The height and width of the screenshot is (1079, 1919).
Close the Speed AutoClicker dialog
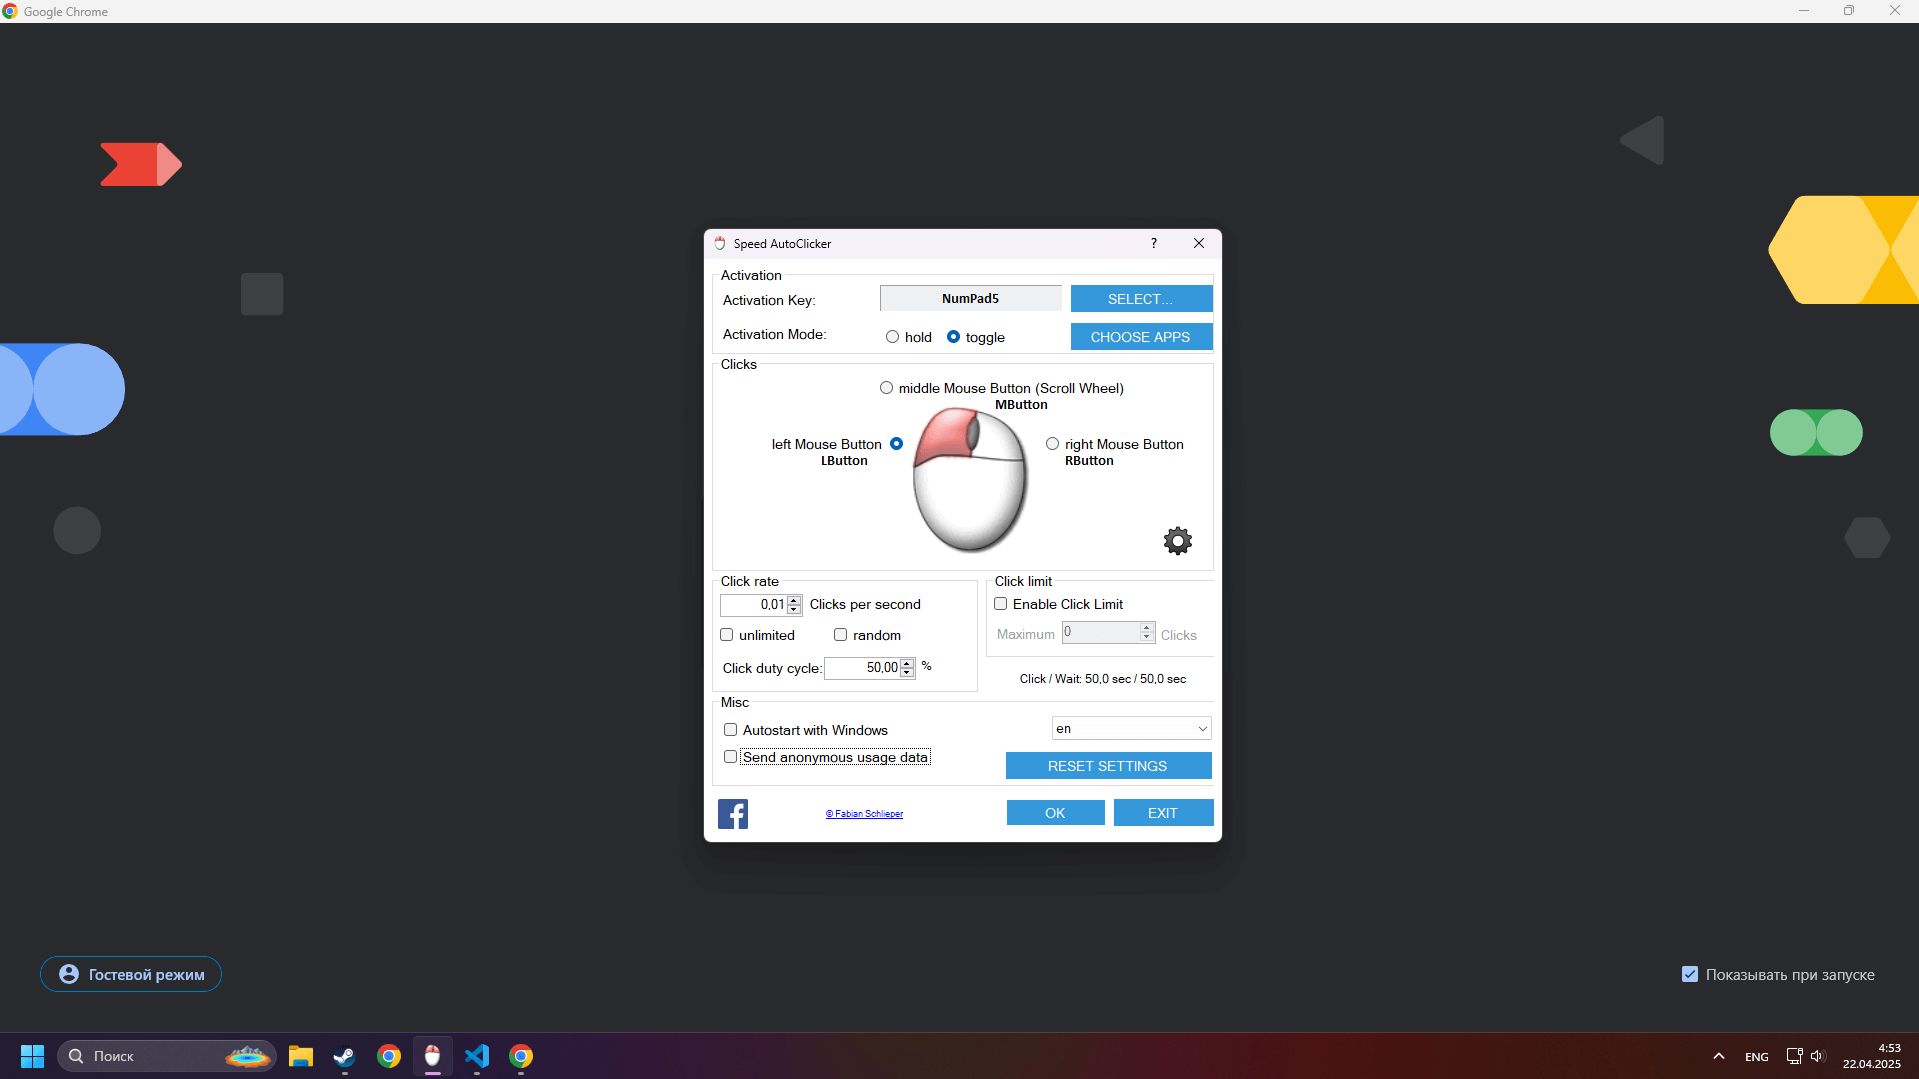1199,243
